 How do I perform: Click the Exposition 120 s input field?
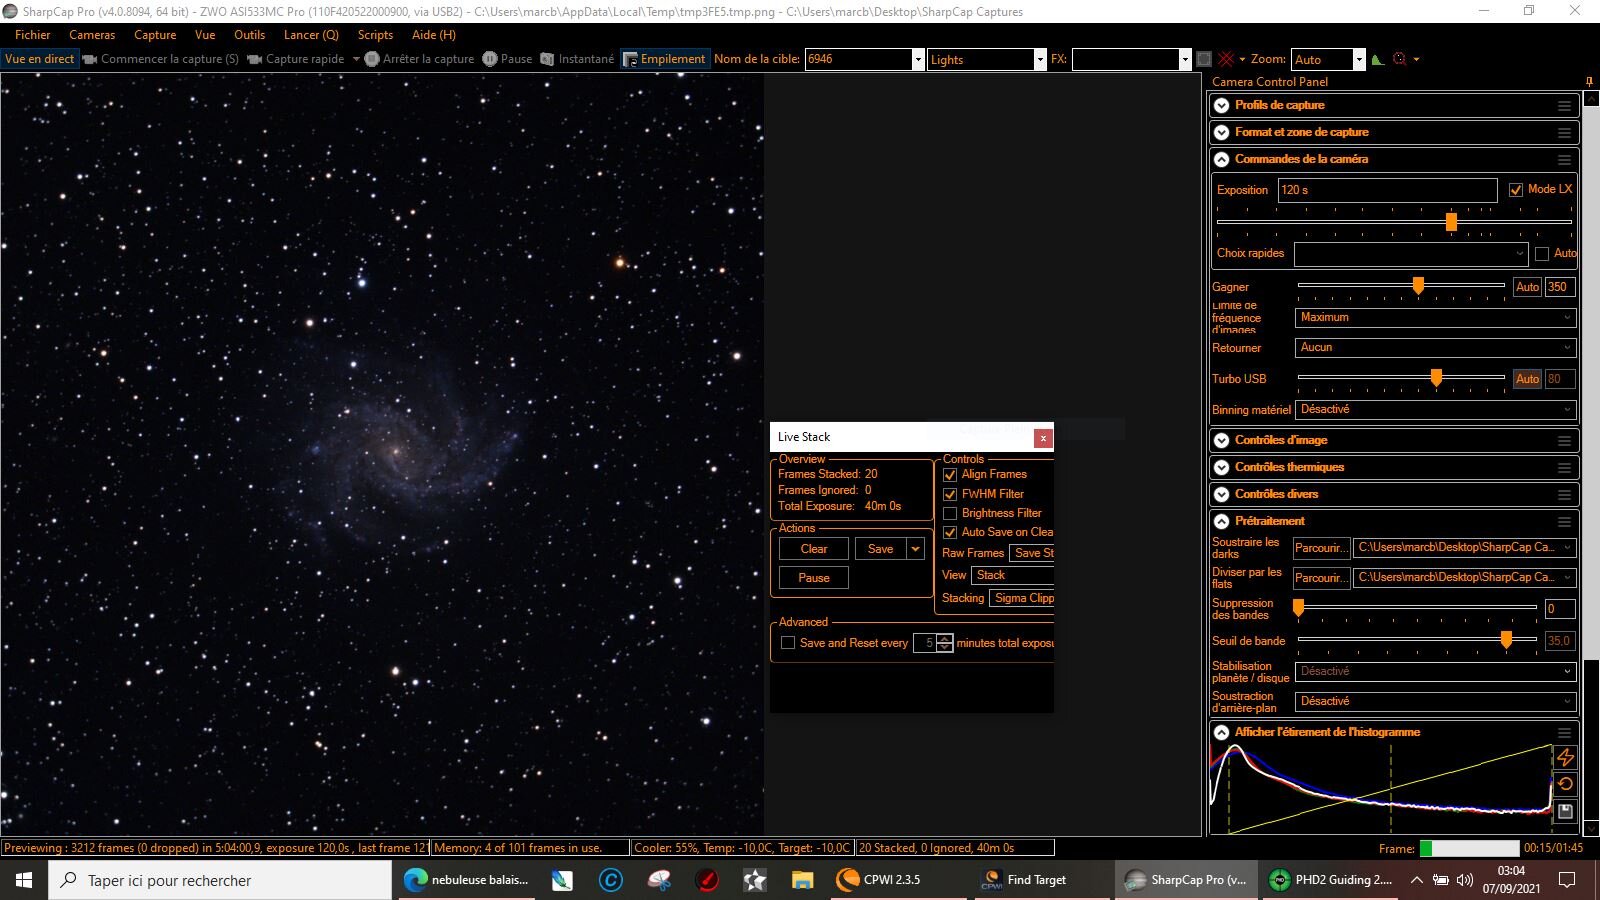point(1387,190)
